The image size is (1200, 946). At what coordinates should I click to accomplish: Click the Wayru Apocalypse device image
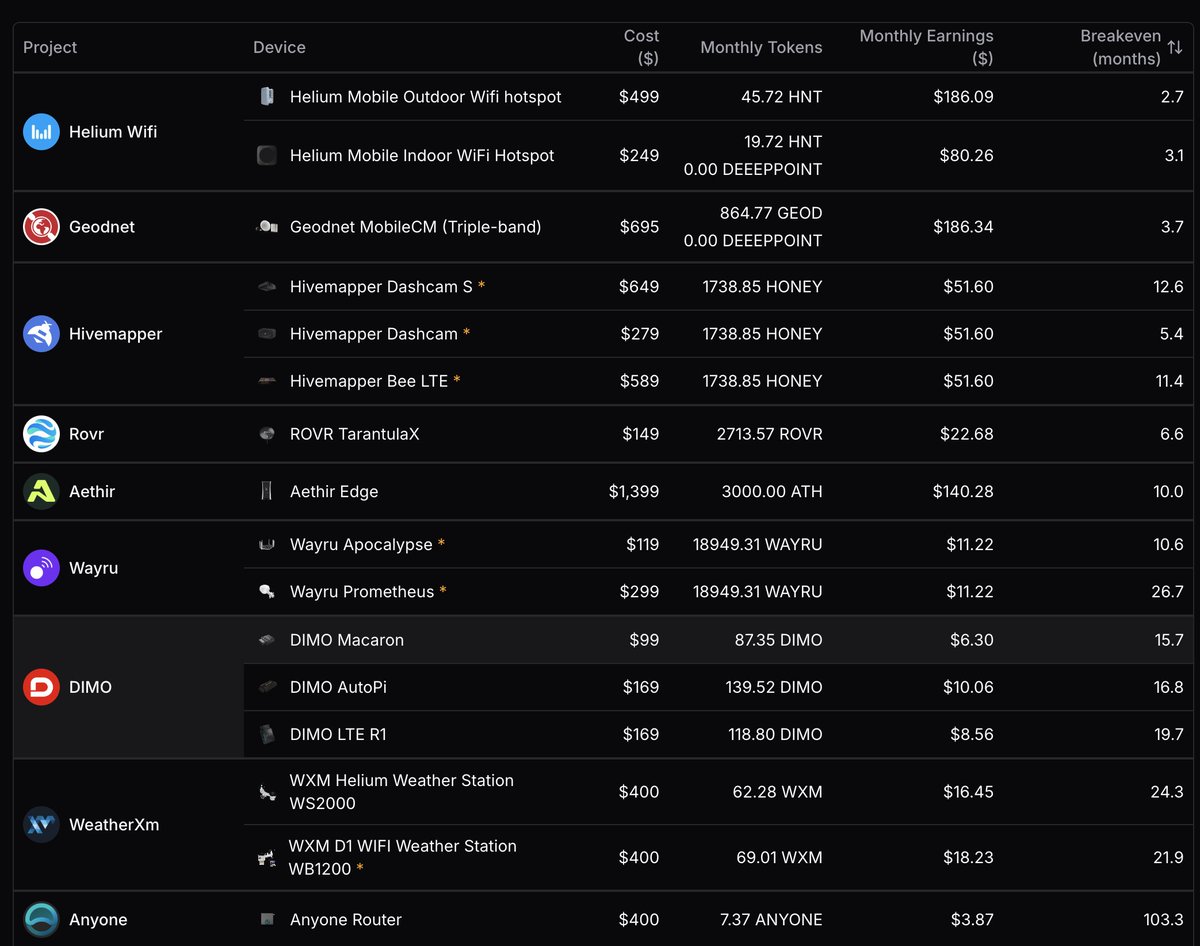click(x=266, y=544)
